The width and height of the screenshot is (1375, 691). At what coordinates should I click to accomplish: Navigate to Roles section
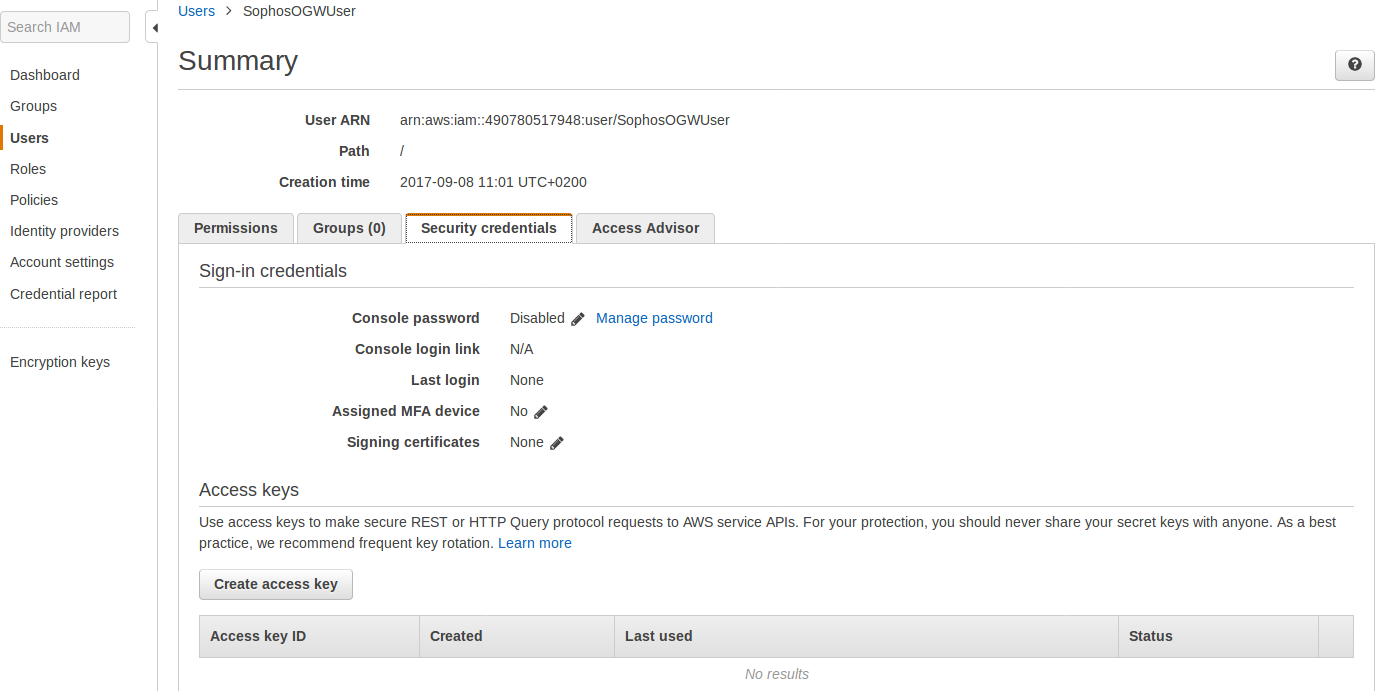point(27,168)
